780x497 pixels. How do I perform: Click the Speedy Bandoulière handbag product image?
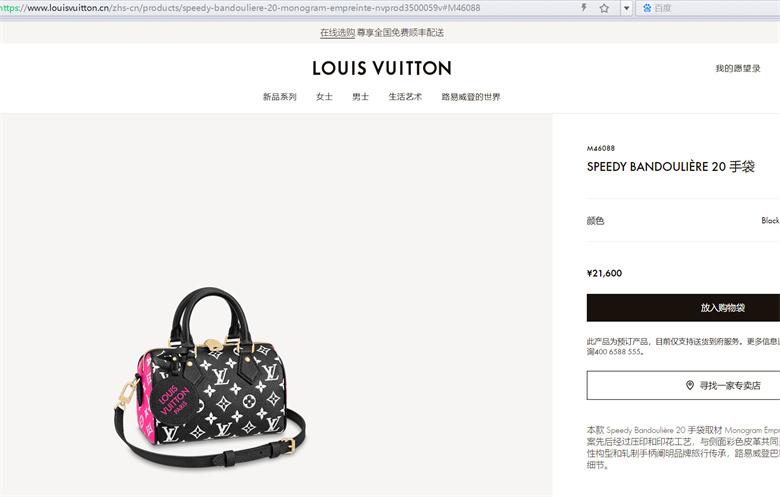point(210,377)
